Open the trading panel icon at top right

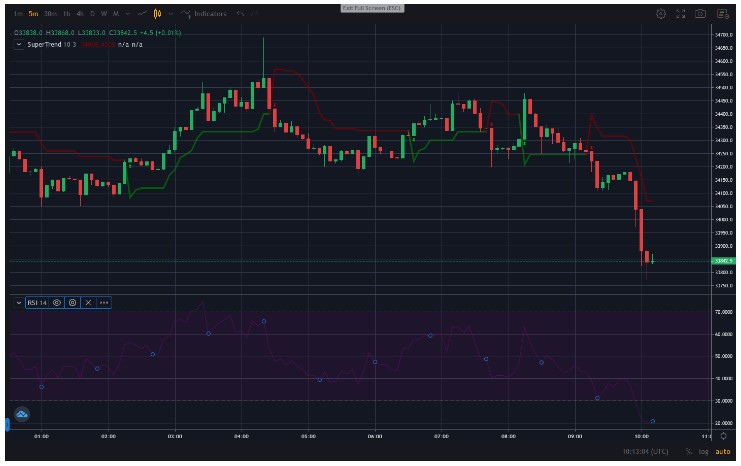pyautogui.click(x=723, y=14)
